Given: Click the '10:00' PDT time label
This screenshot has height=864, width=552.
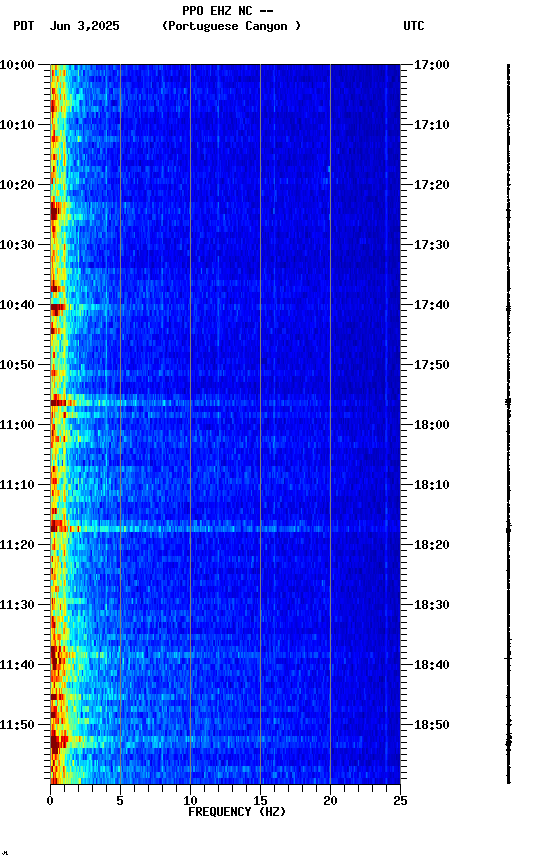Looking at the screenshot, I should 17,65.
